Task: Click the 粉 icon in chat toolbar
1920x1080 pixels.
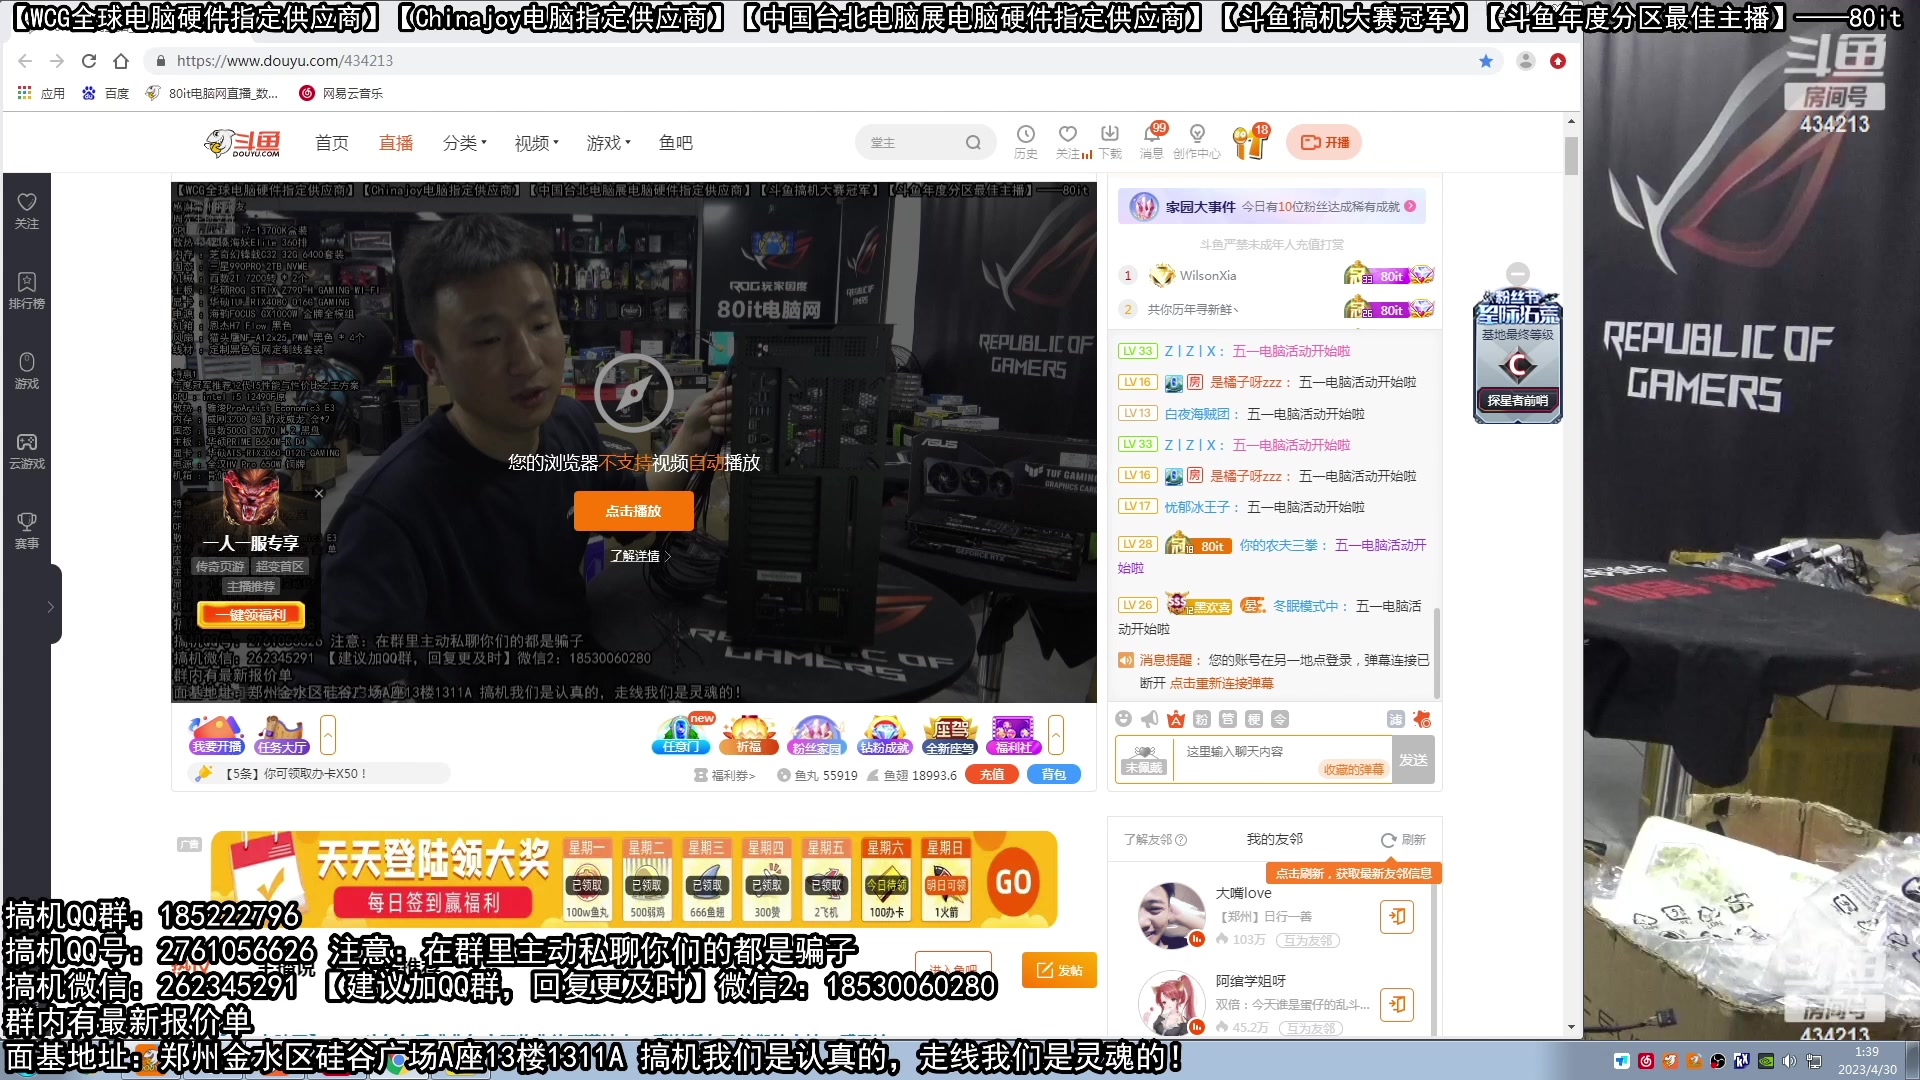Action: [x=1202, y=719]
